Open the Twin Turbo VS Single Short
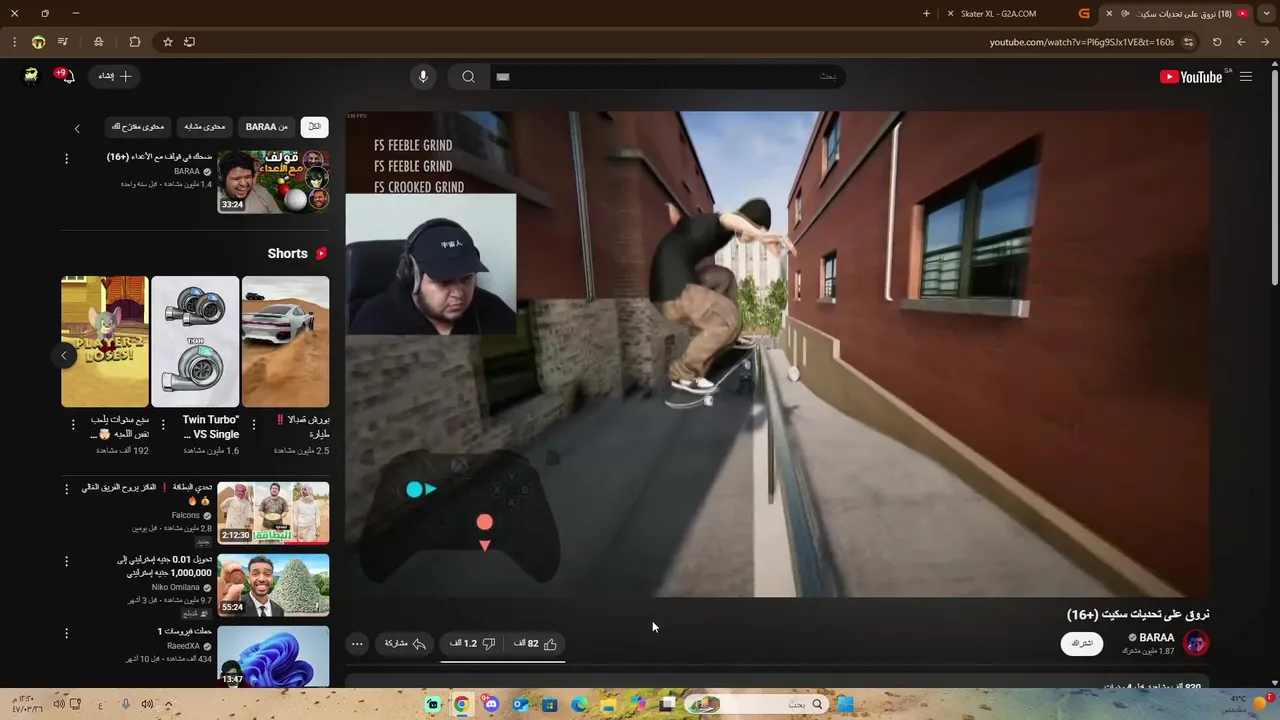 (x=195, y=342)
